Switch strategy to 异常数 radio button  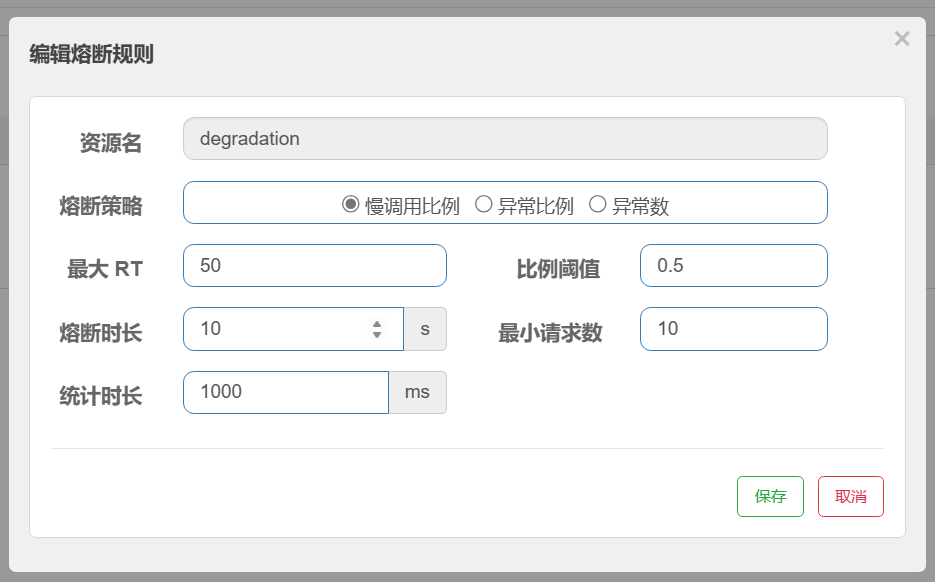(598, 204)
